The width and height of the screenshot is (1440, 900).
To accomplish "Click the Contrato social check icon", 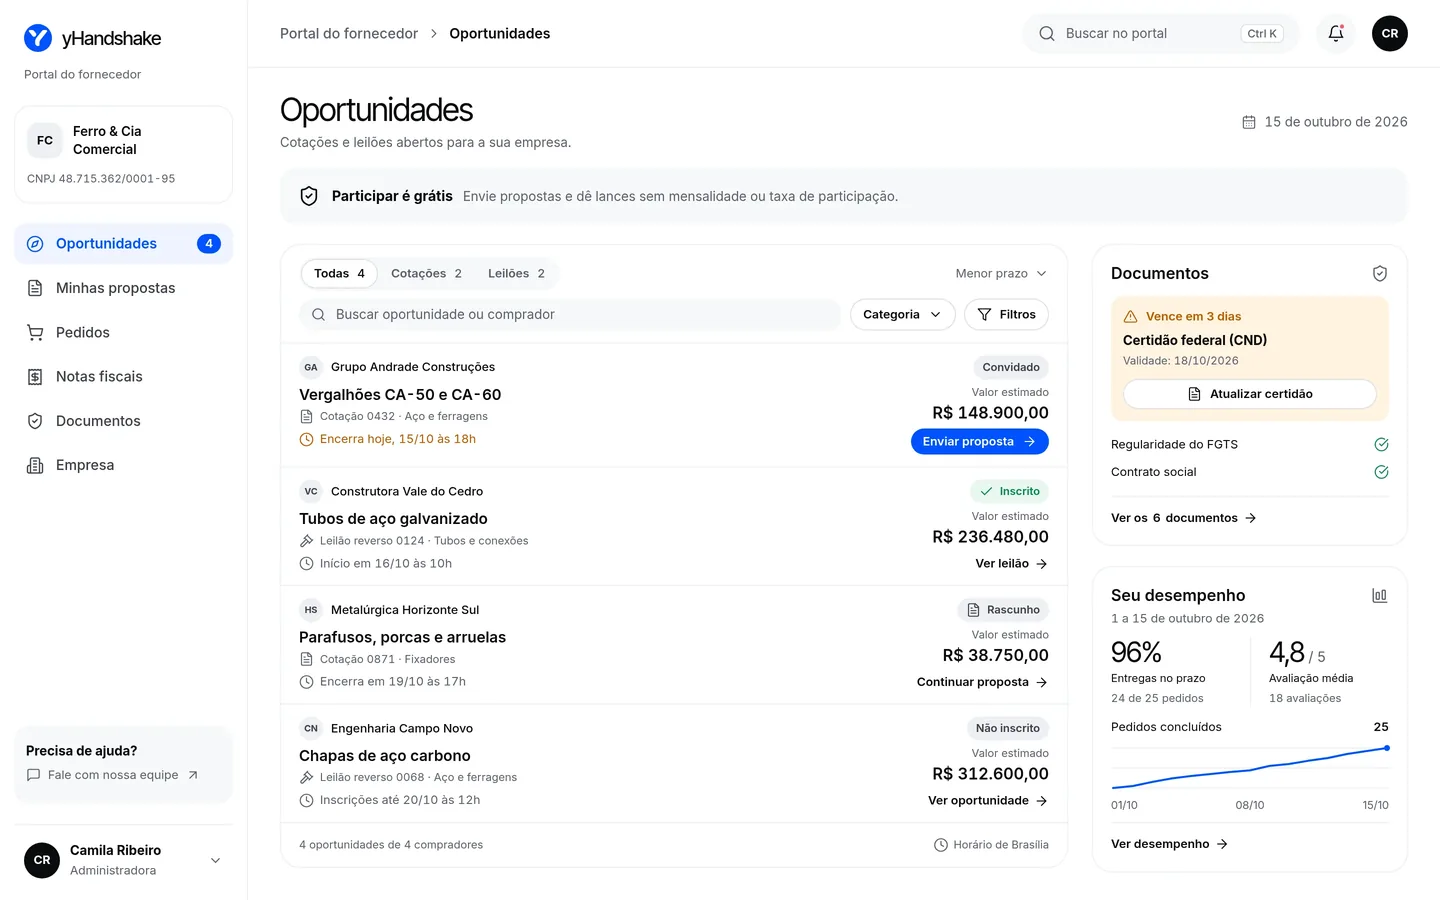I will point(1381,472).
